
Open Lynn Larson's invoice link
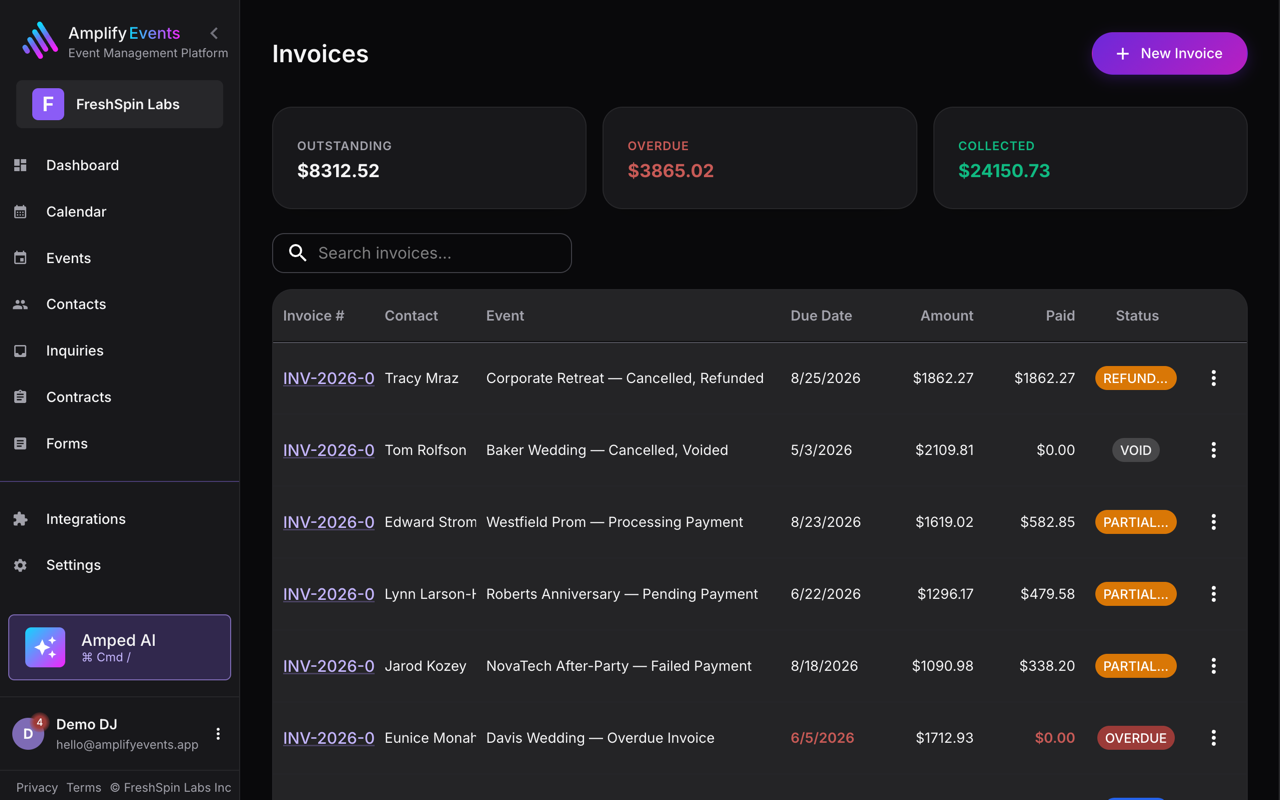click(329, 594)
